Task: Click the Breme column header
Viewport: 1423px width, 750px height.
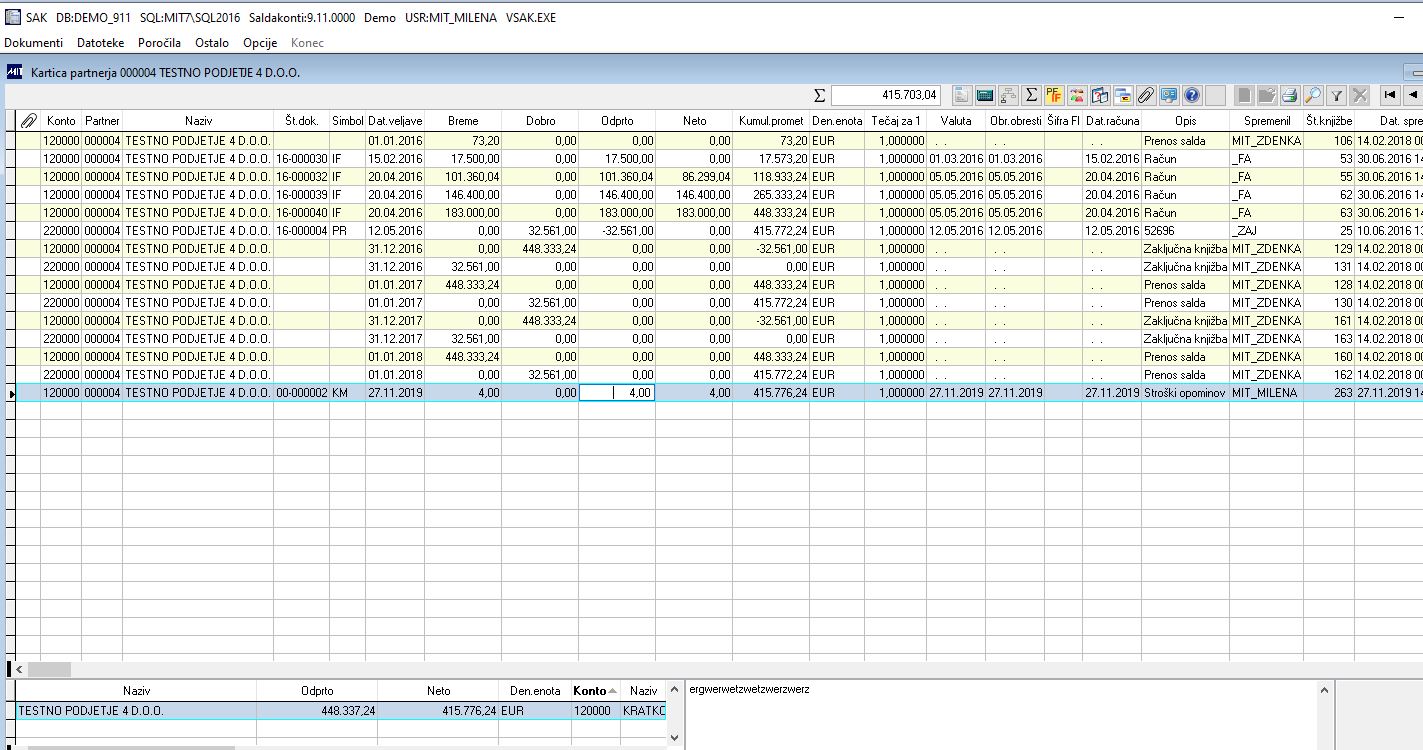Action: 463,120
